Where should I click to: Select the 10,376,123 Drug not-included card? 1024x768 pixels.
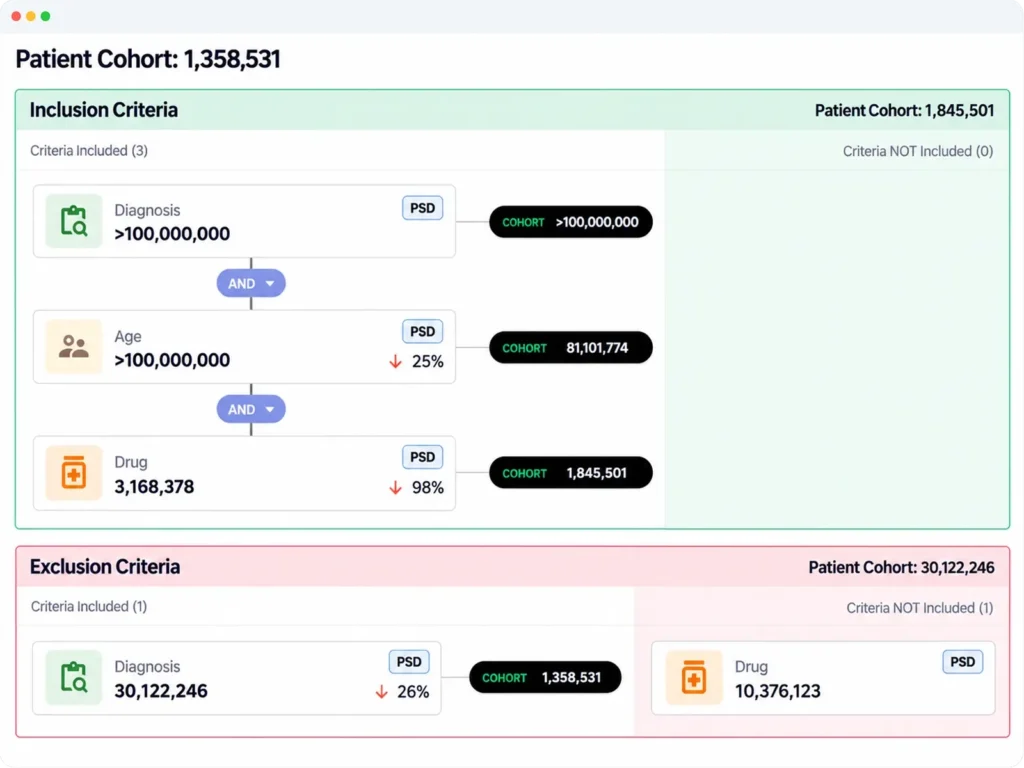coord(823,678)
